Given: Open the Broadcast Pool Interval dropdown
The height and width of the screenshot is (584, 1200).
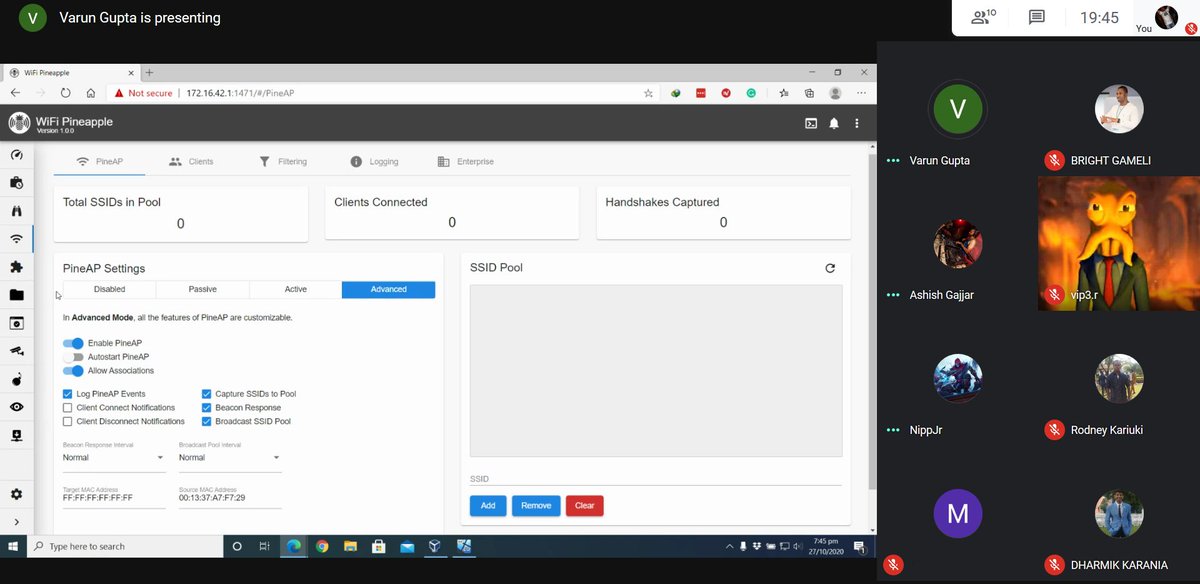Looking at the screenshot, I should tap(230, 458).
